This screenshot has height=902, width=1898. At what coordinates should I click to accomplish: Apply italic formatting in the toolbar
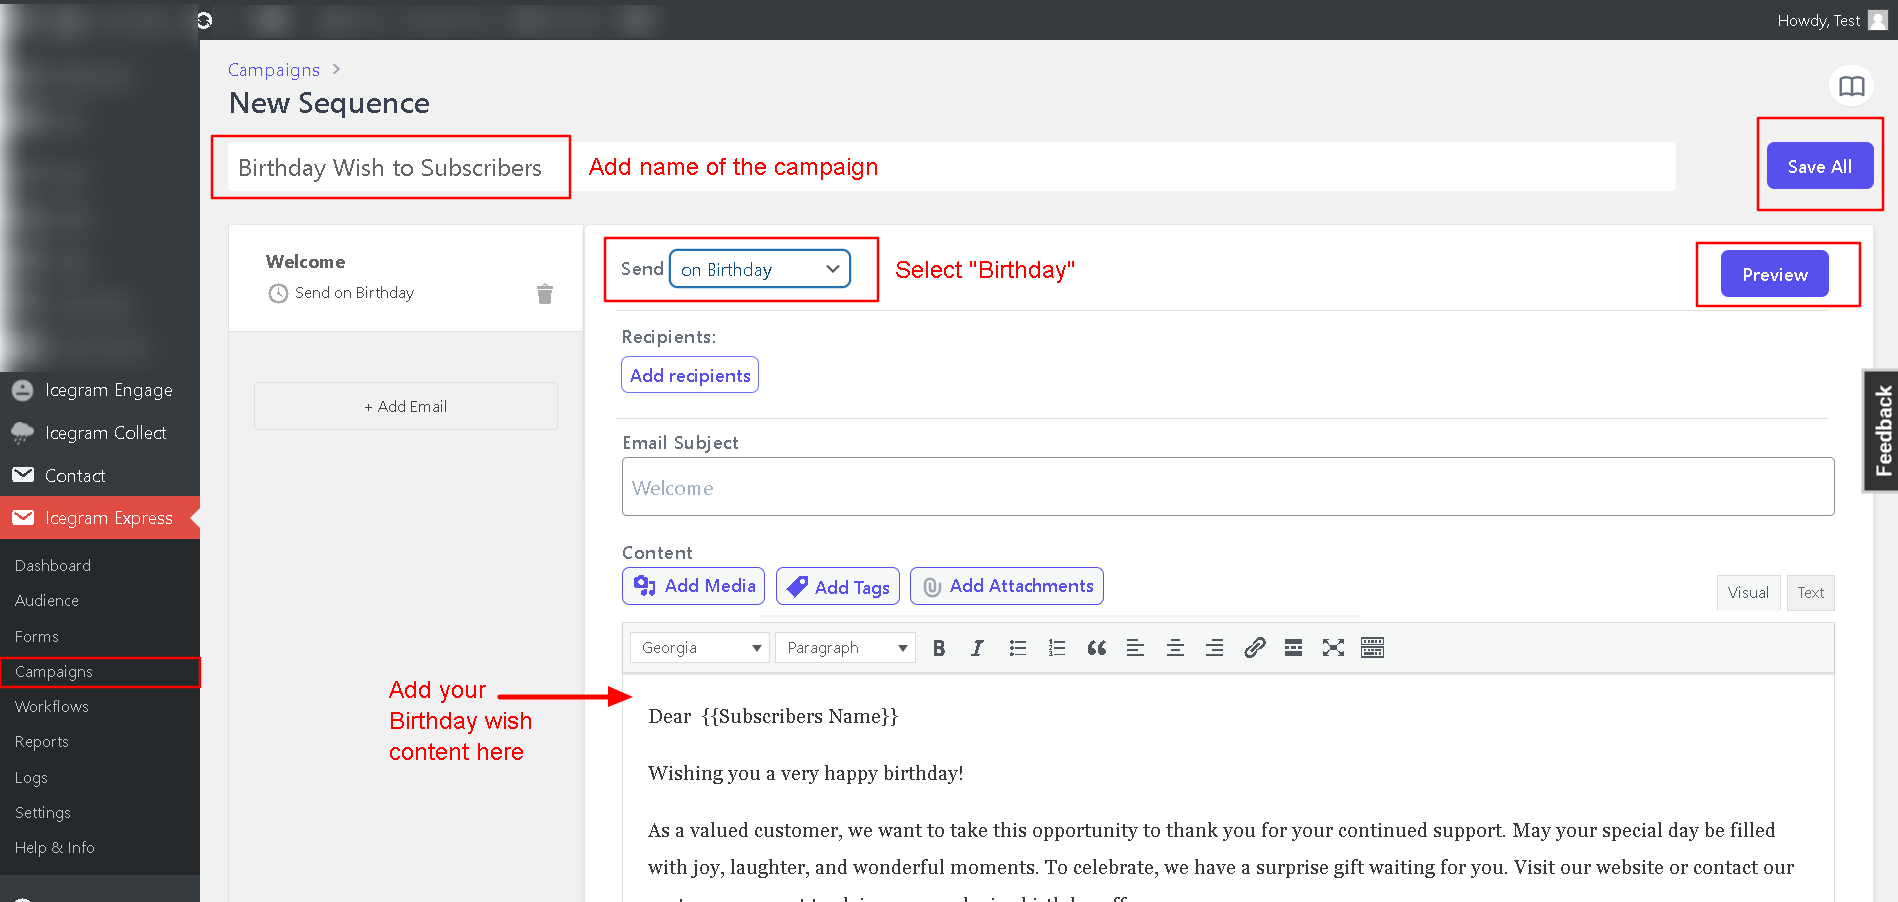coord(977,648)
